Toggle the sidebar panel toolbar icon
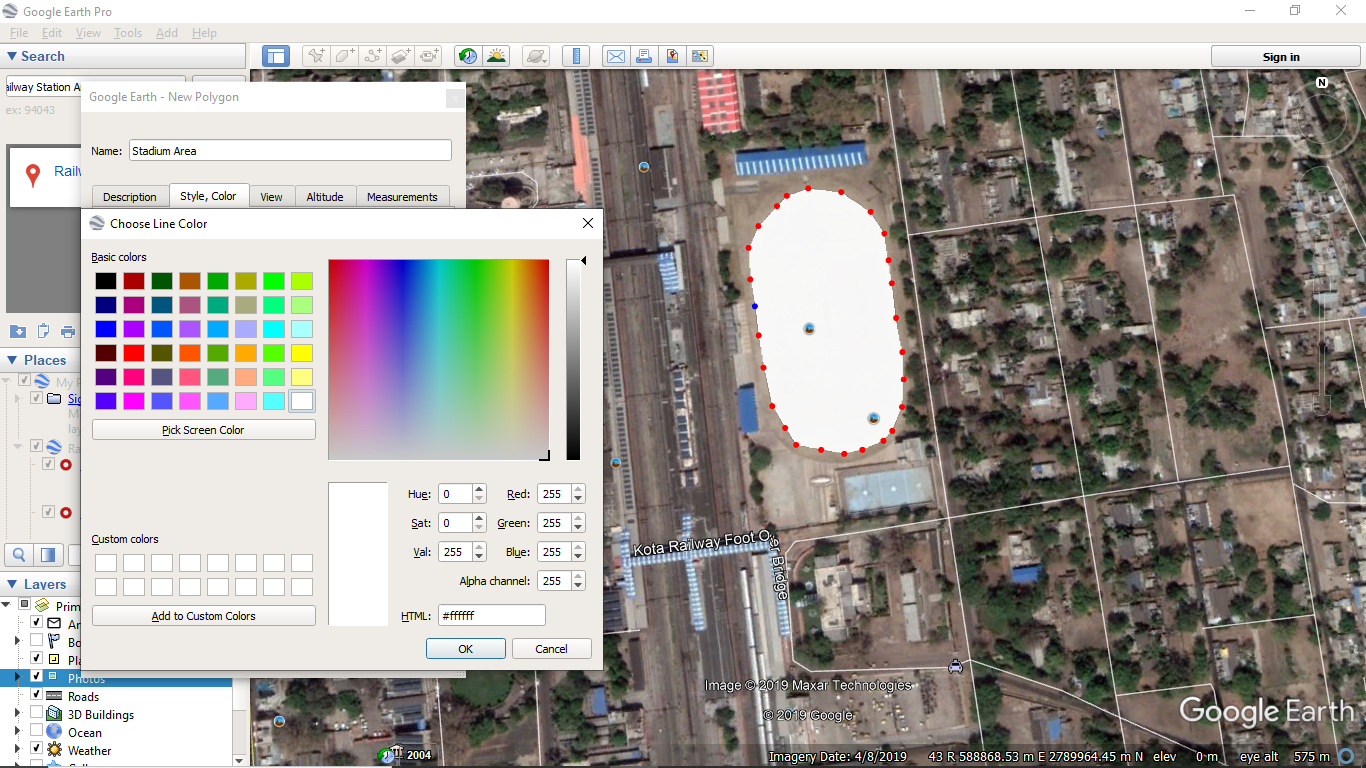The image size is (1366, 768). 276,56
